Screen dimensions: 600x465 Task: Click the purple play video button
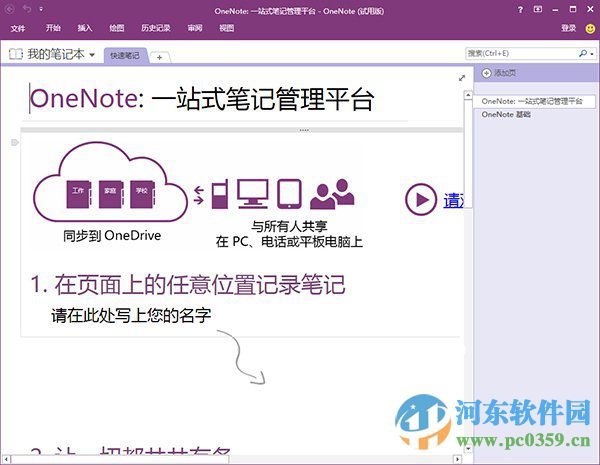[421, 199]
